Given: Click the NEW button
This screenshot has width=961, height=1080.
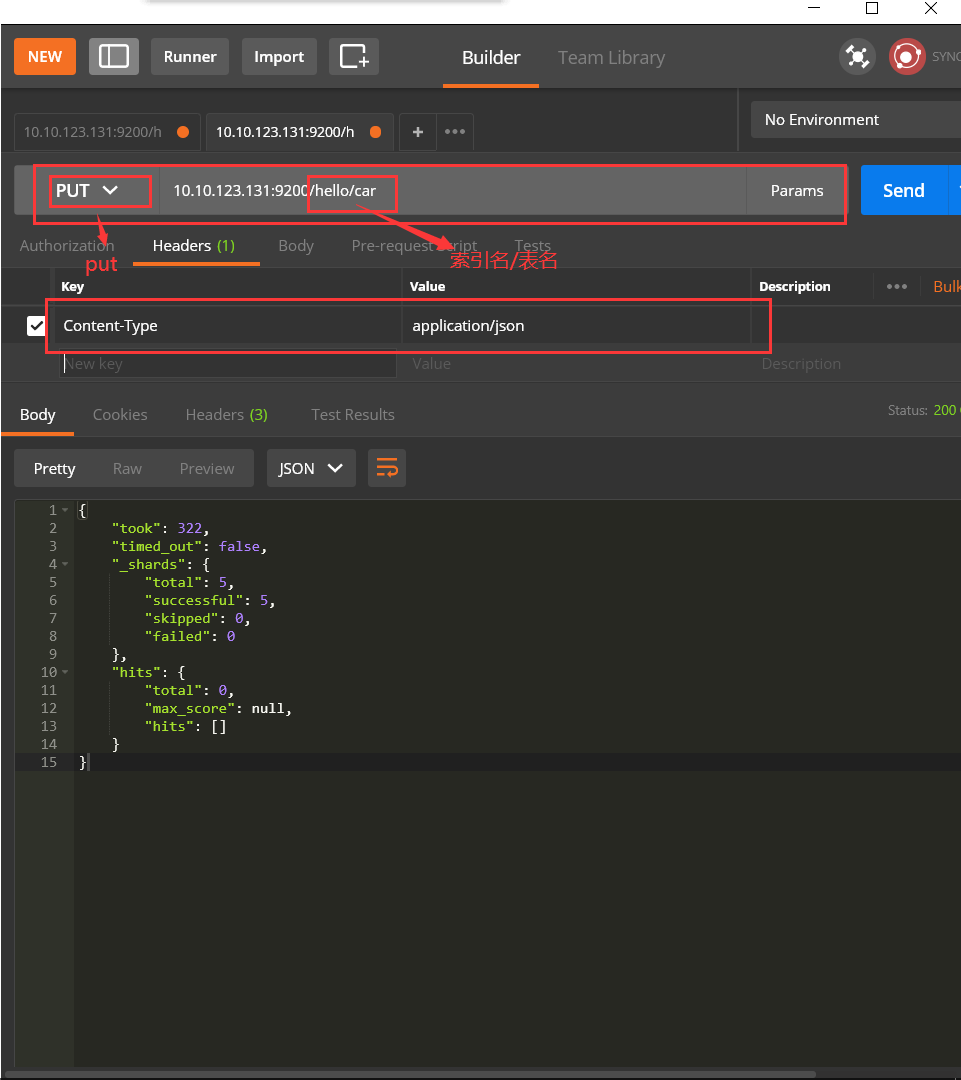Looking at the screenshot, I should click(x=45, y=56).
